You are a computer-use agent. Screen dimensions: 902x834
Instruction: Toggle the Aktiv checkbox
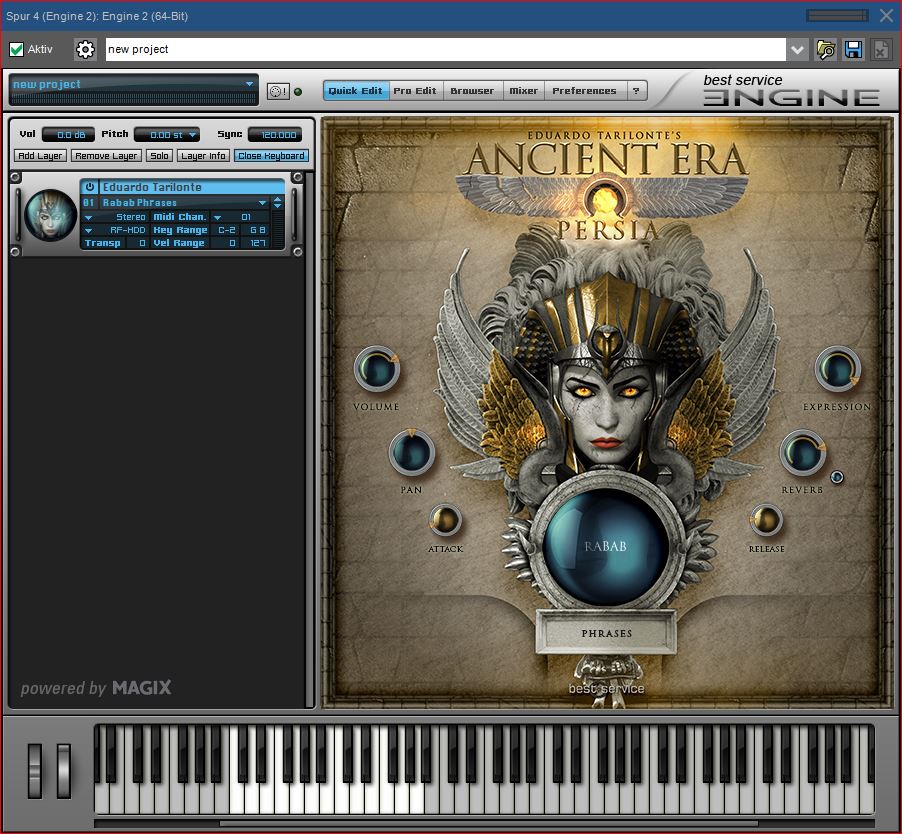click(17, 49)
